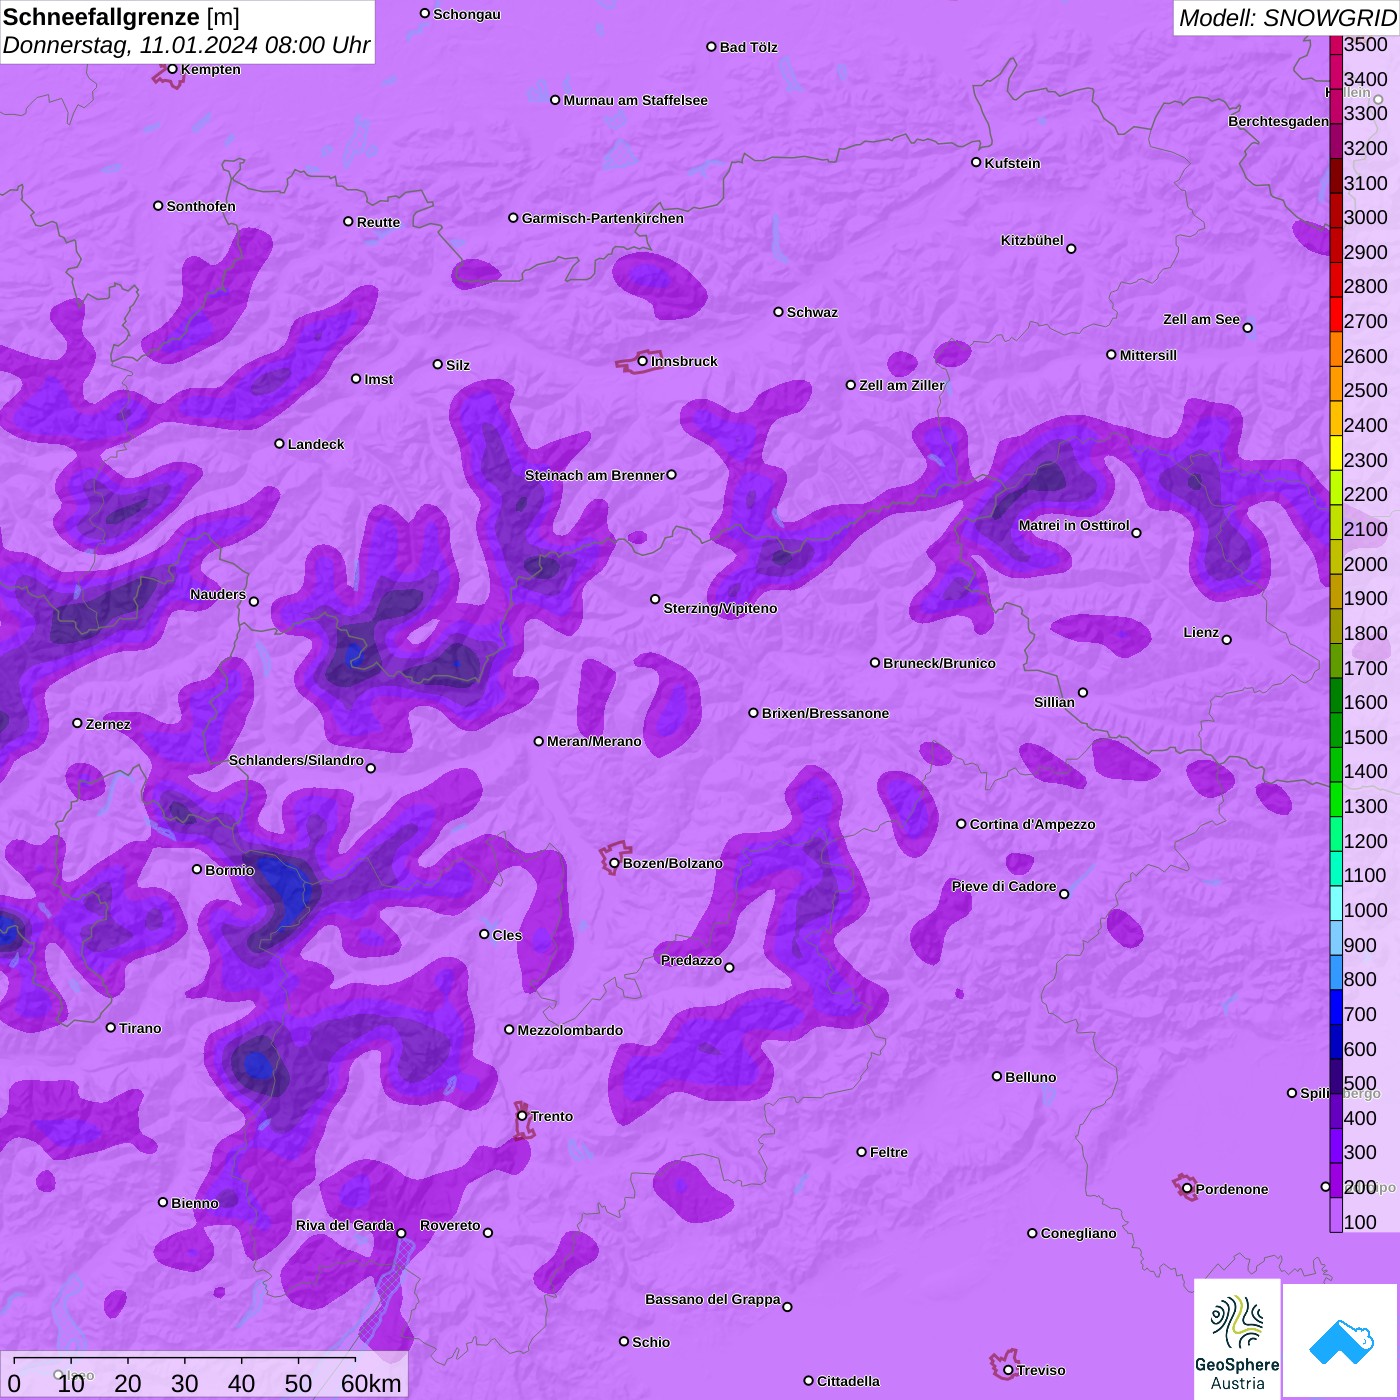Click the Innsbruck city marker
Screen dimensions: 1400x1400
643,361
